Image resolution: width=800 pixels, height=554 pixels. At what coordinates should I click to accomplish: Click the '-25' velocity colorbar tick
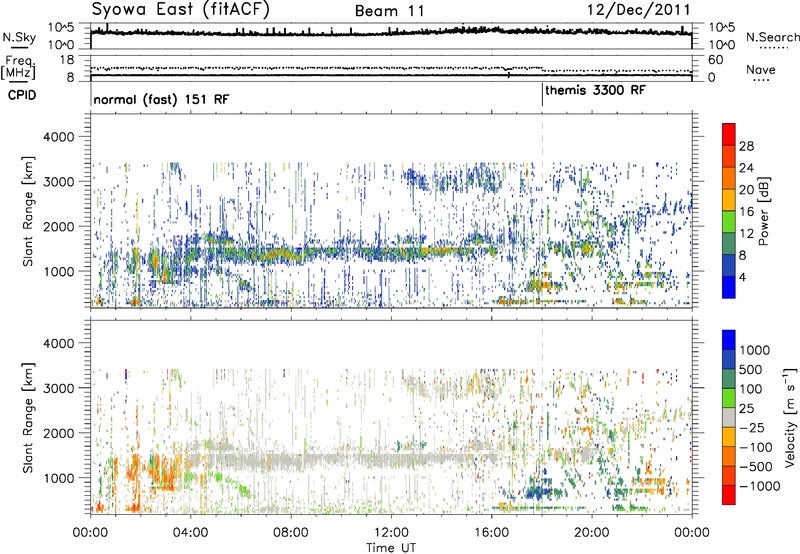[753, 427]
